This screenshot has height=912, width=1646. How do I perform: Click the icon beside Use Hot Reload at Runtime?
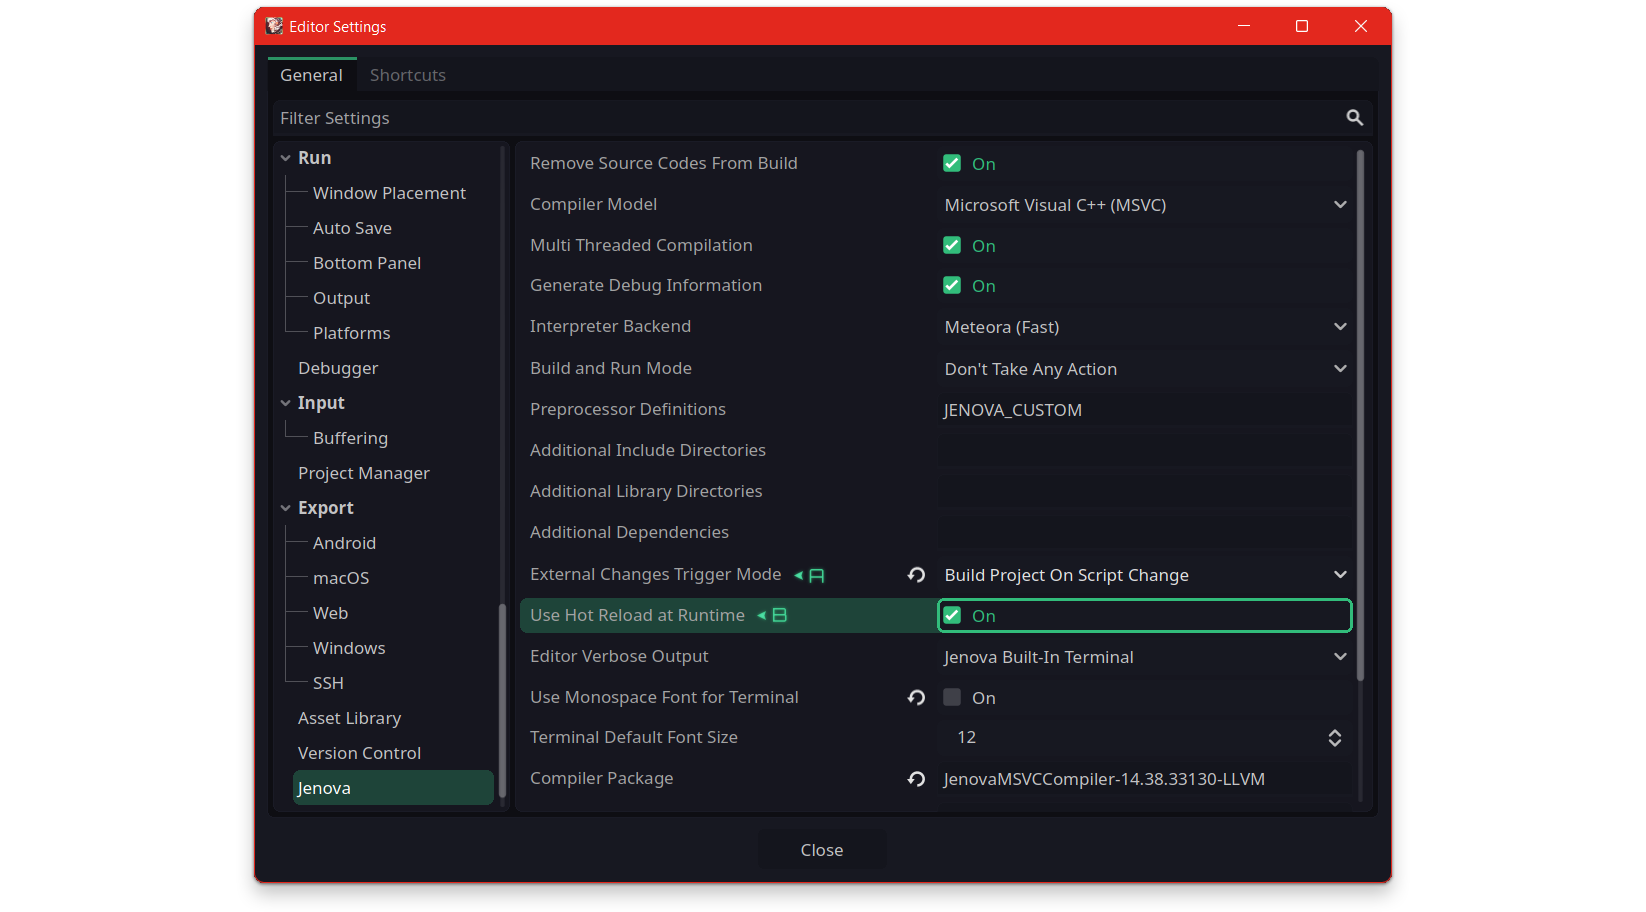pos(772,616)
